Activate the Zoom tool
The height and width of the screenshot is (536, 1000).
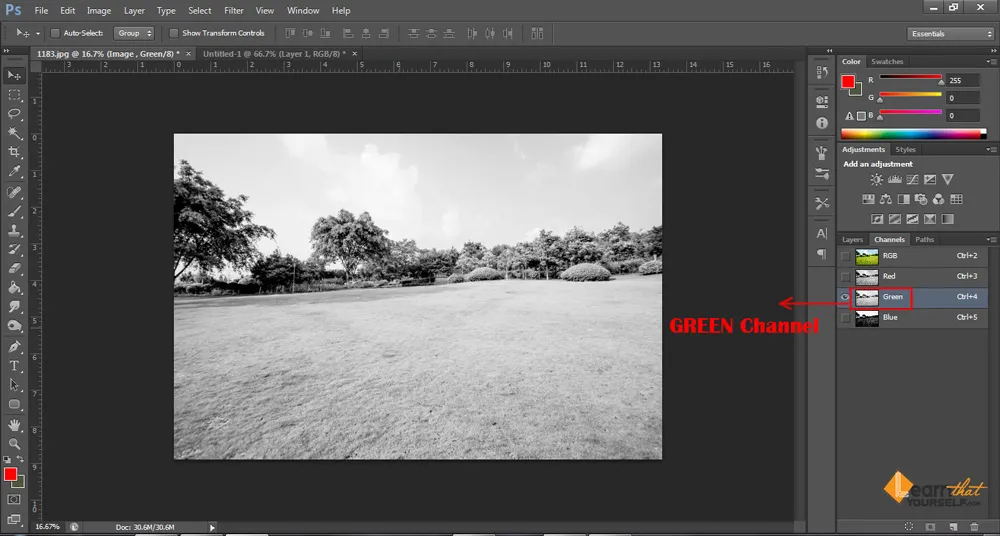tap(15, 443)
